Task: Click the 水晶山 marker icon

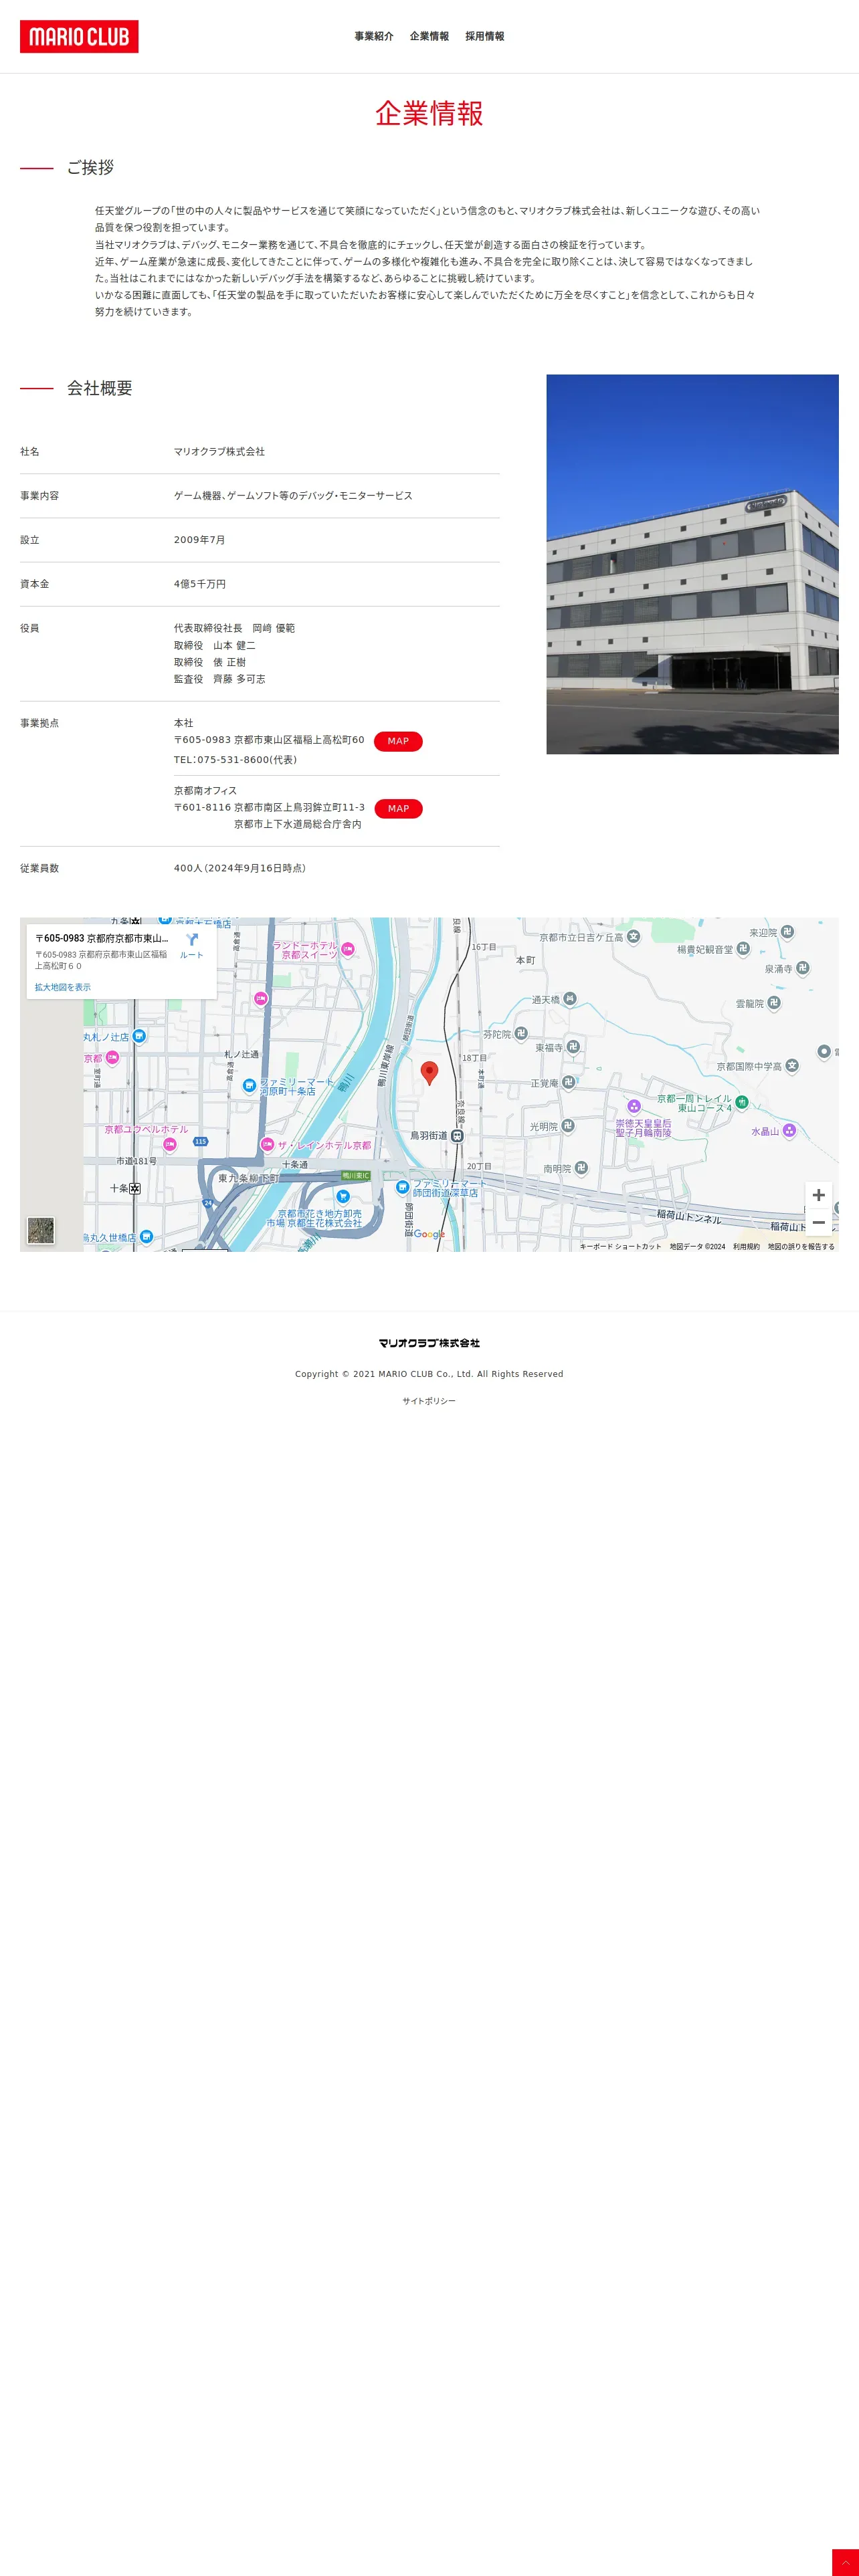Action: tap(789, 1131)
